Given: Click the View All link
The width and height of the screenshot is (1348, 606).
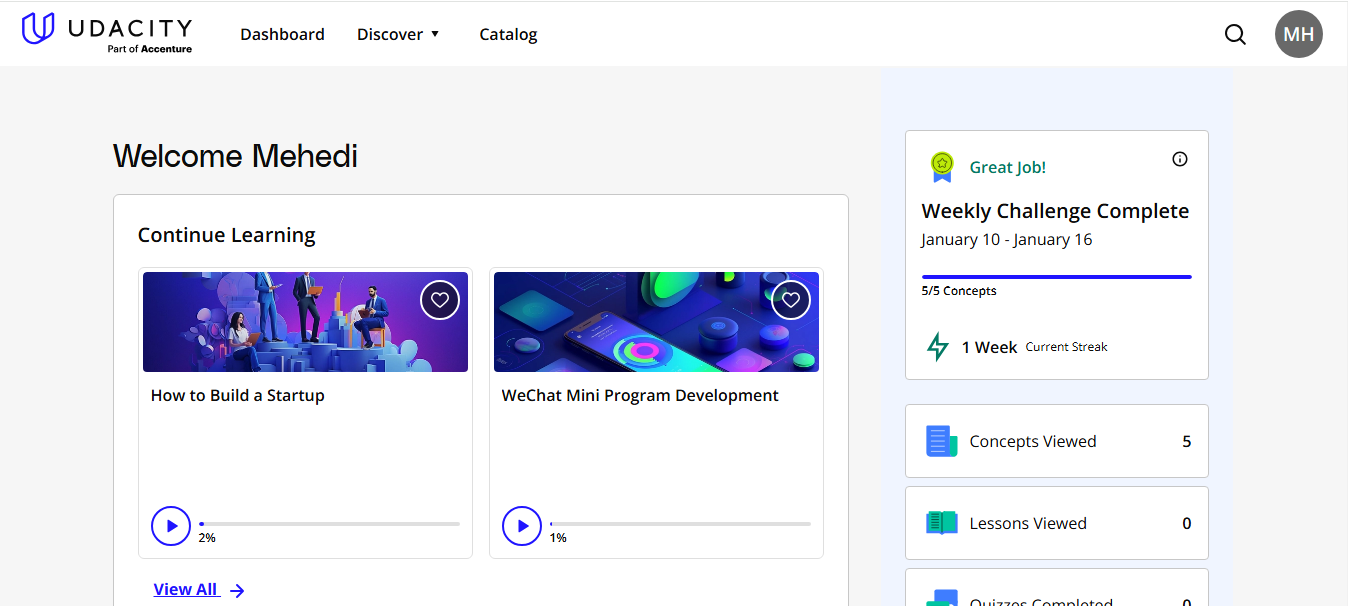Looking at the screenshot, I should 185,590.
